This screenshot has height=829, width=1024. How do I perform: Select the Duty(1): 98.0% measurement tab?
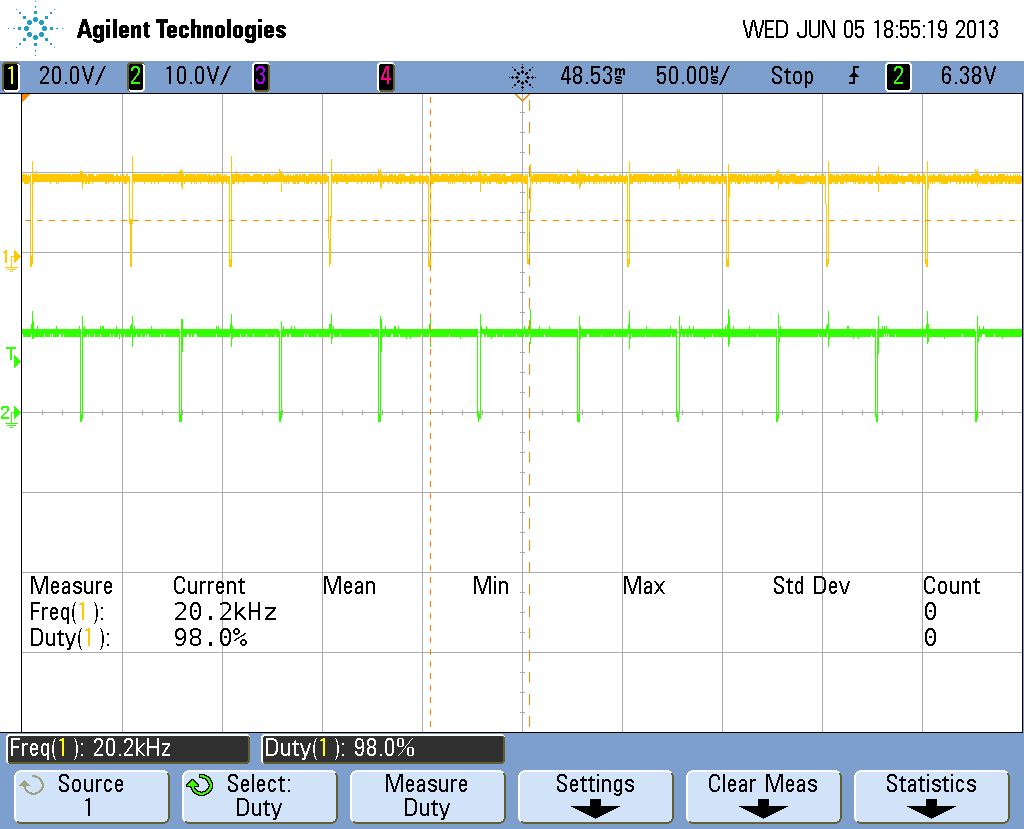pyautogui.click(x=382, y=748)
